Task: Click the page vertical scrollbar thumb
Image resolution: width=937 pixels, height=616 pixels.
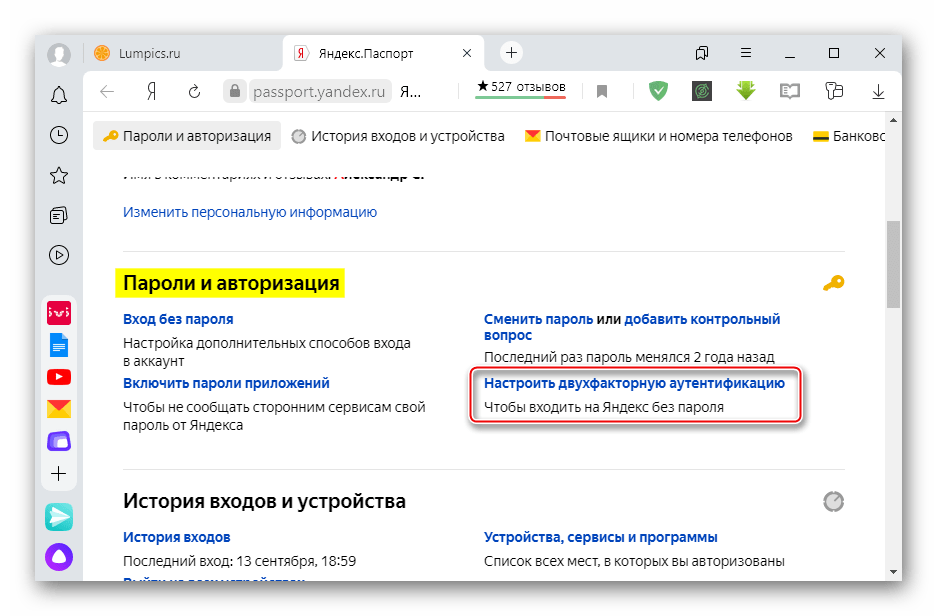Action: [893, 264]
